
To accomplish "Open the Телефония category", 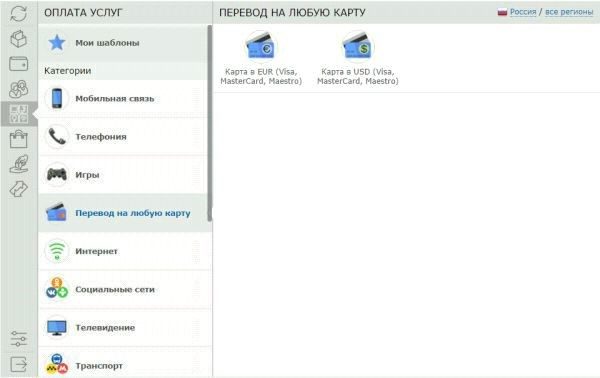I will [x=123, y=137].
